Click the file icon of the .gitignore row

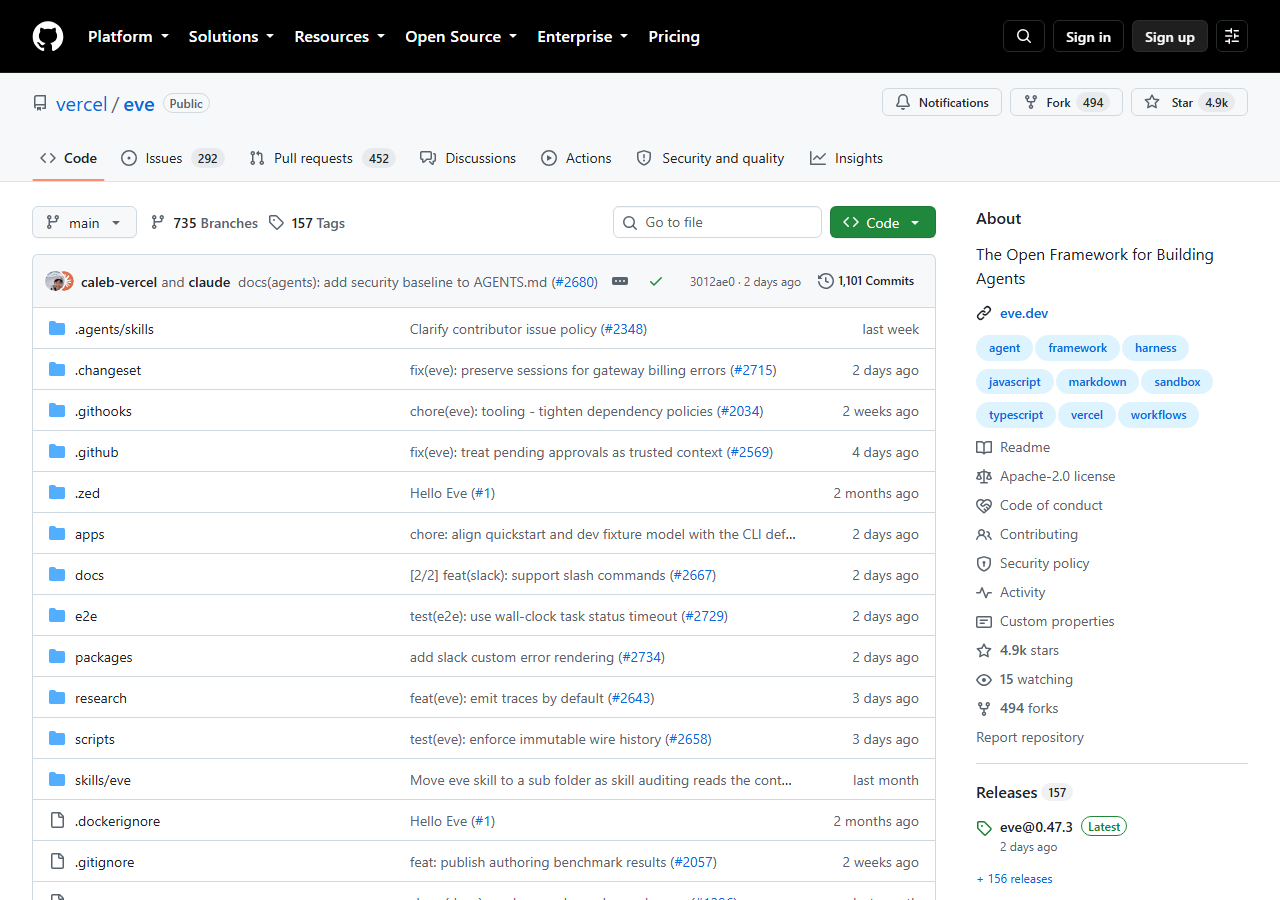57,862
